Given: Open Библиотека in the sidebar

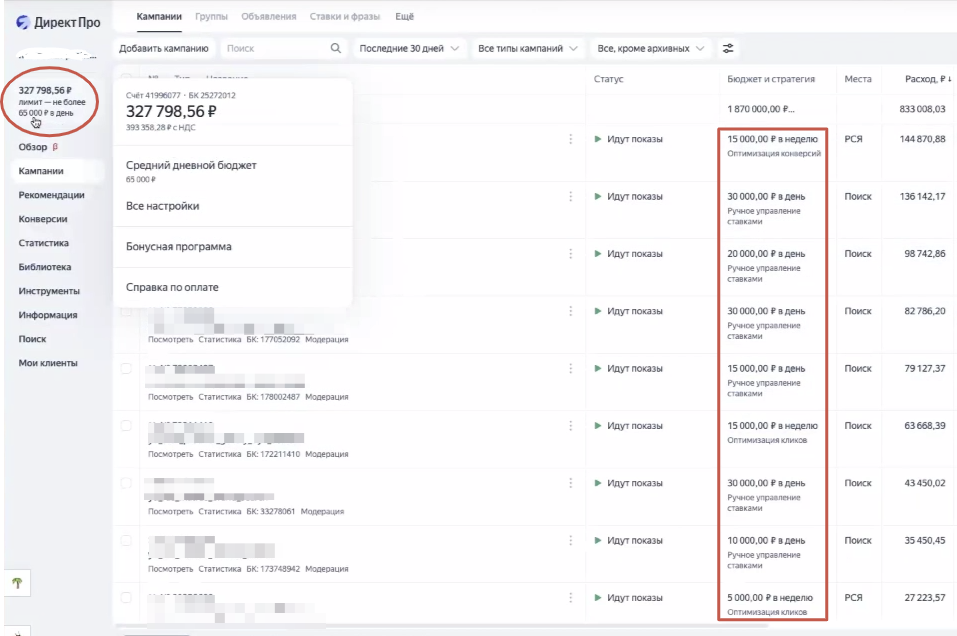Looking at the screenshot, I should [45, 267].
